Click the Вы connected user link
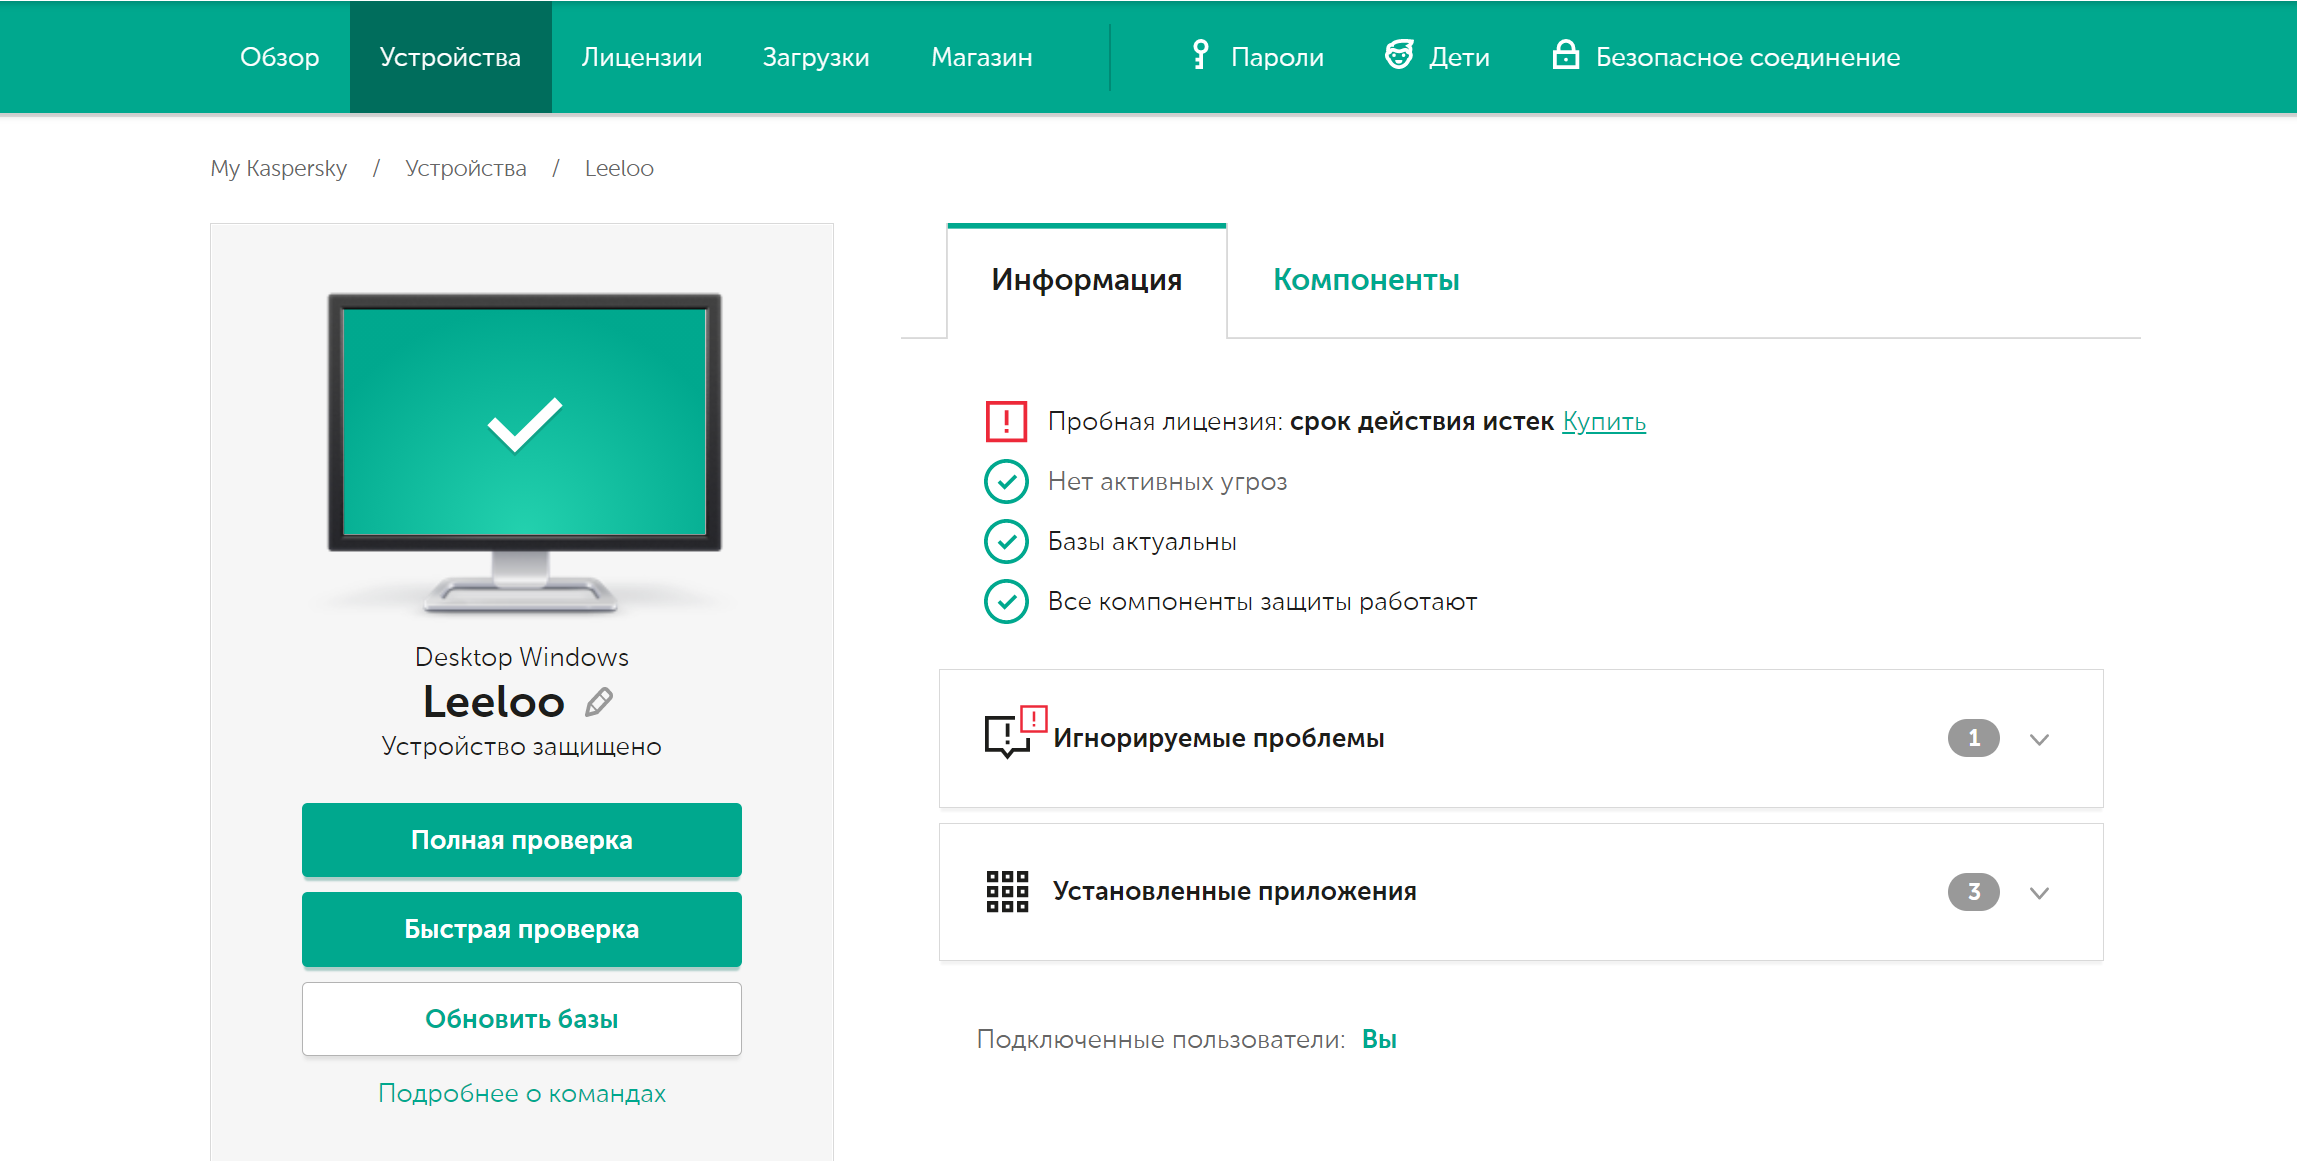The image size is (2297, 1161). click(1379, 1039)
